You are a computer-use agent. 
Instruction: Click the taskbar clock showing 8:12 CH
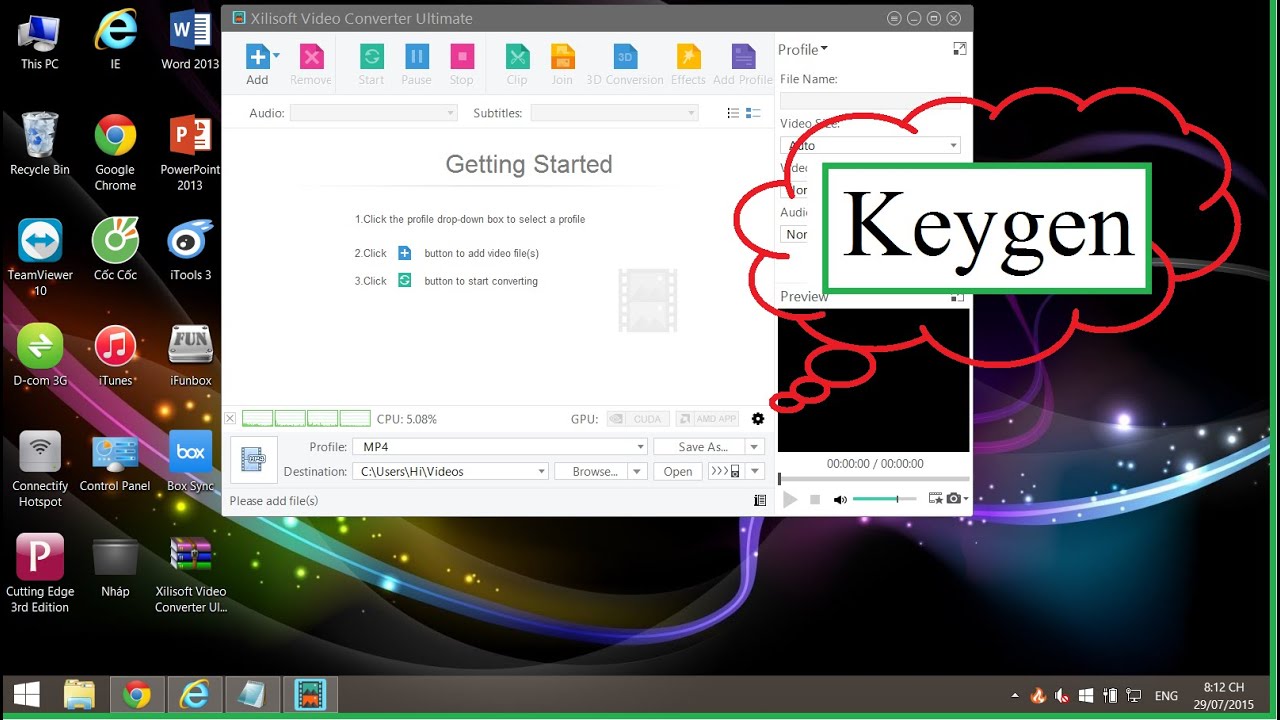1223,695
